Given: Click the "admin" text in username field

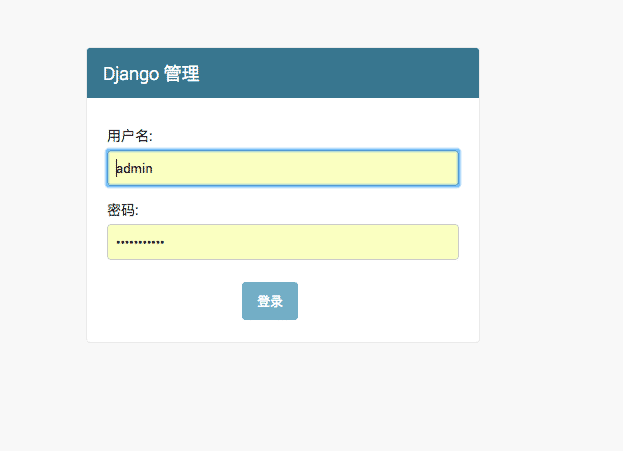Looking at the screenshot, I should point(135,169).
